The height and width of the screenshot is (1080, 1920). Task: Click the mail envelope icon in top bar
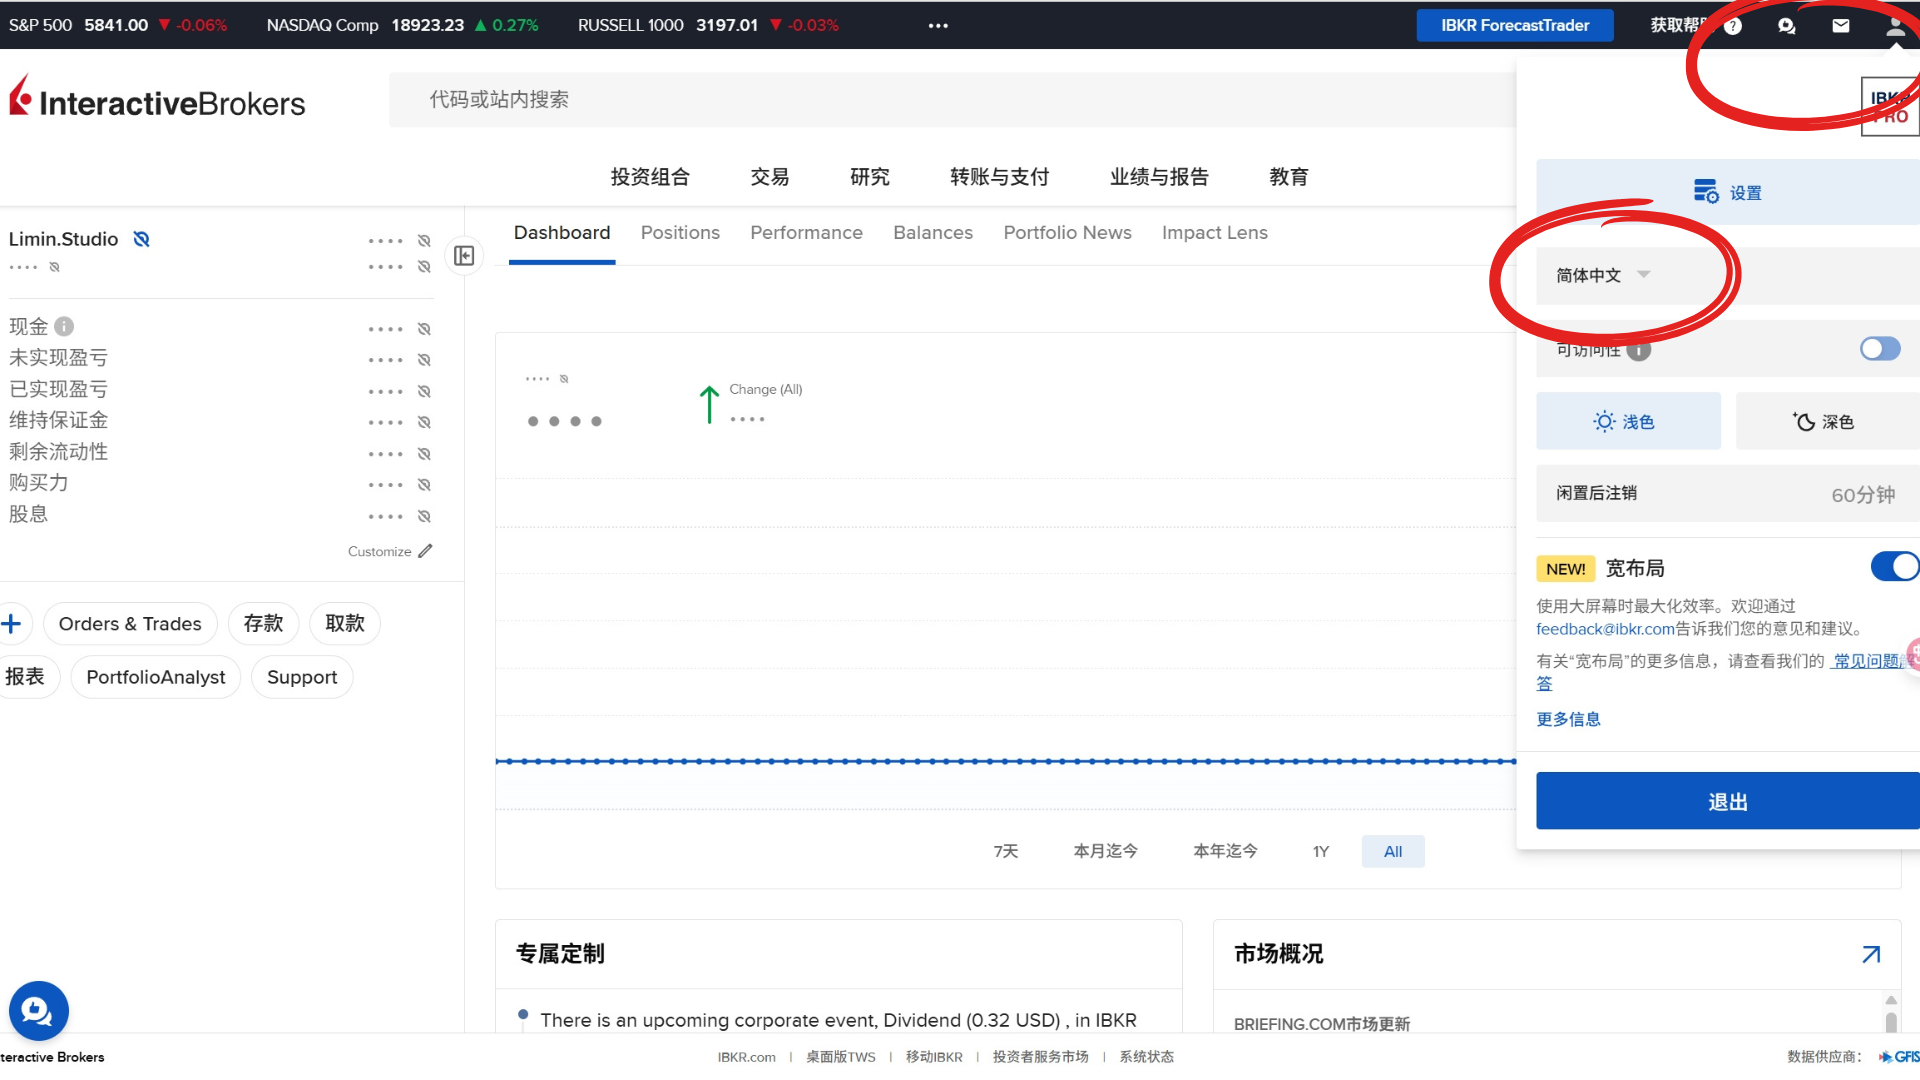click(x=1840, y=26)
